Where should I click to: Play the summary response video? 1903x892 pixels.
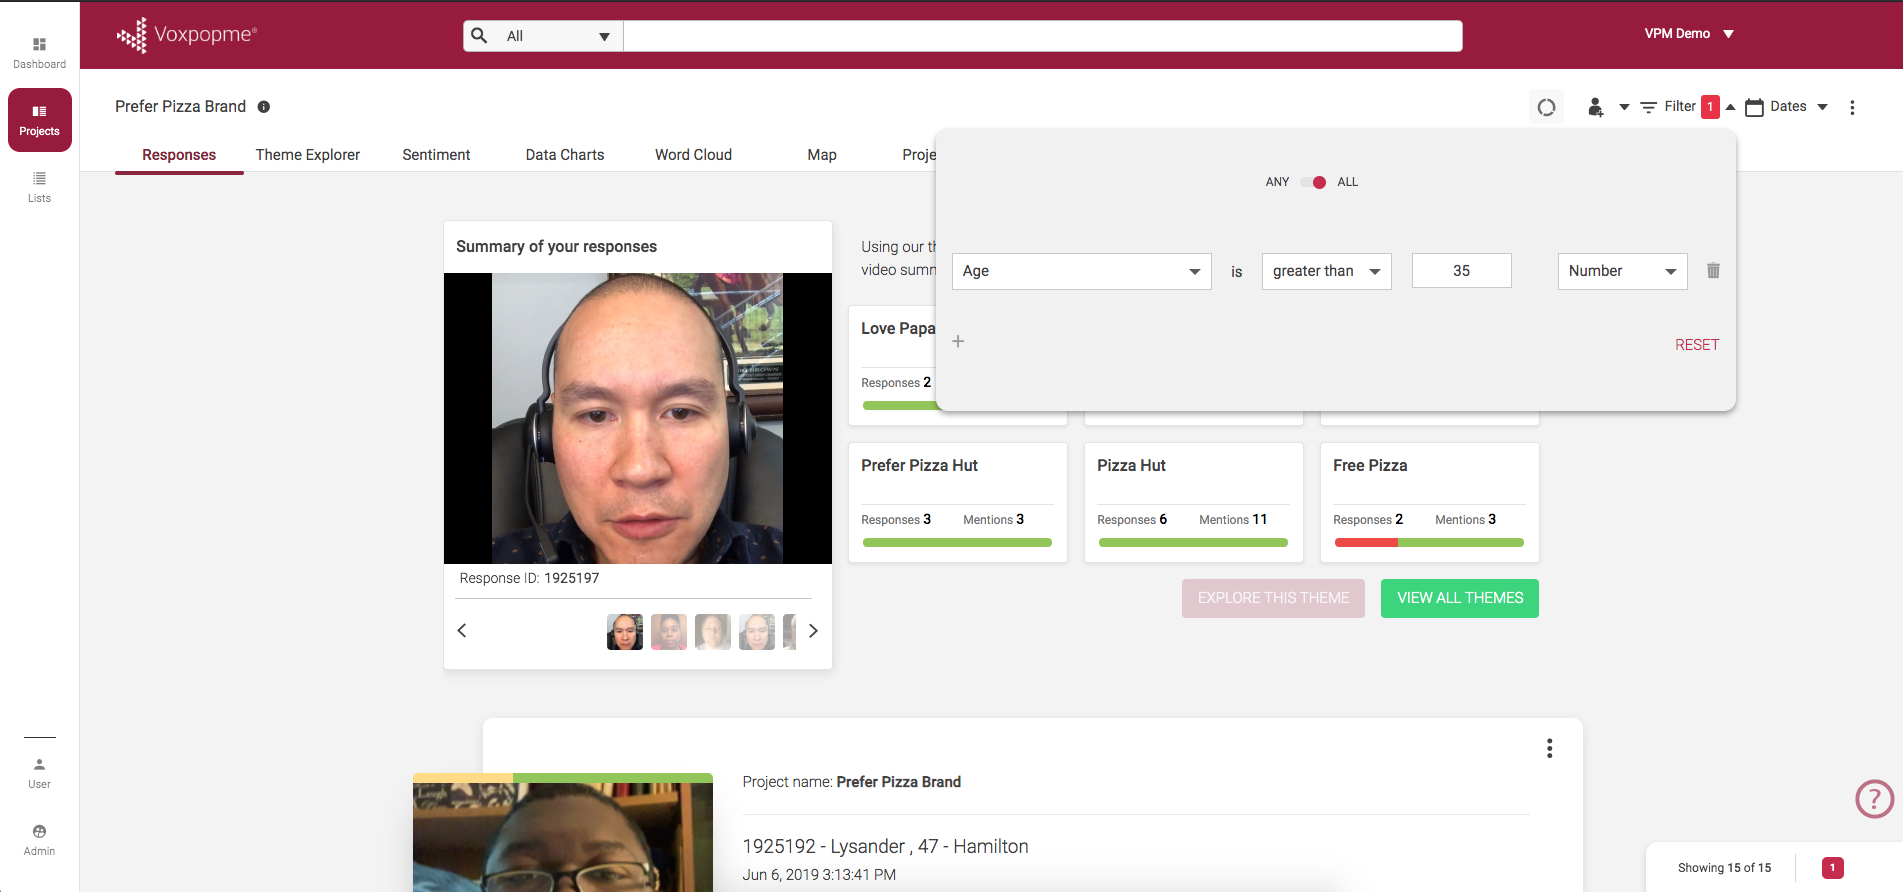tap(638, 418)
